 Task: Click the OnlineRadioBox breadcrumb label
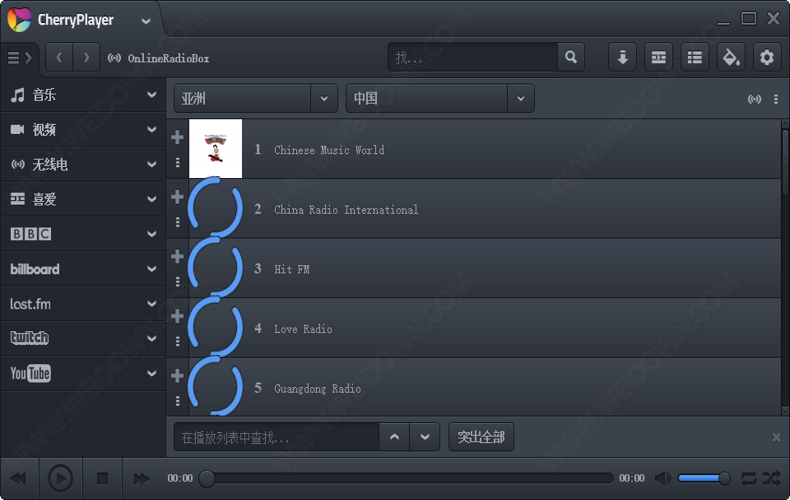pyautogui.click(x=168, y=58)
